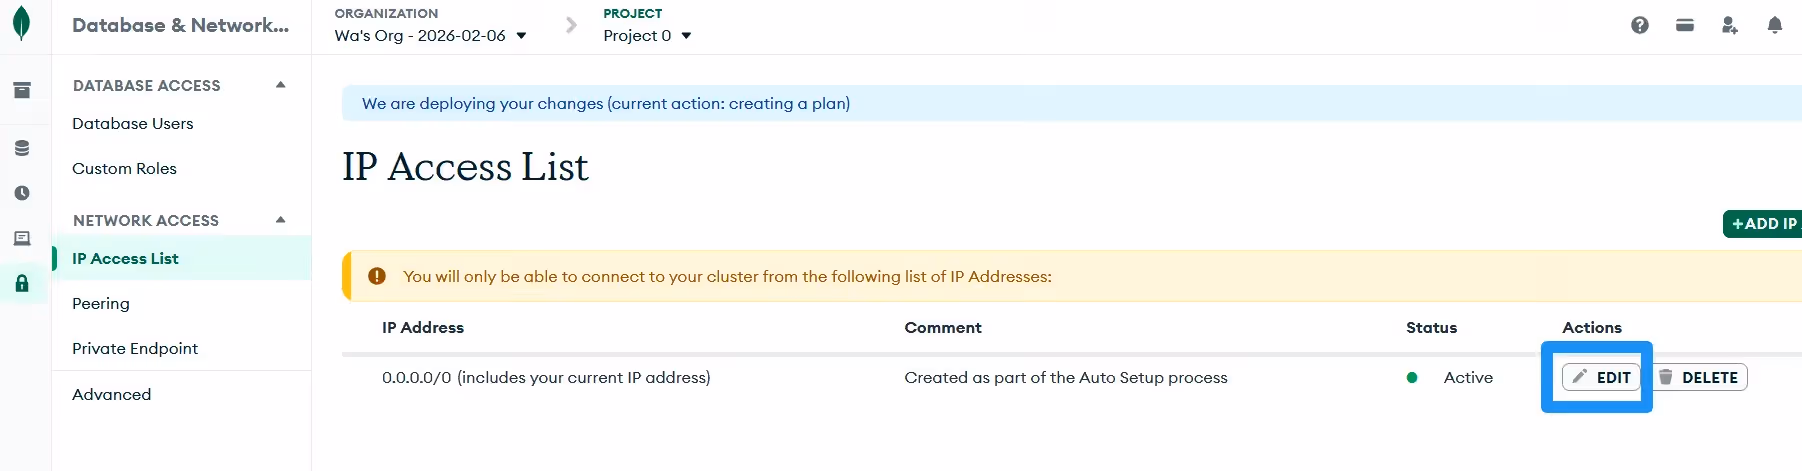Click the billing card icon in header
The image size is (1802, 471).
point(1685,25)
